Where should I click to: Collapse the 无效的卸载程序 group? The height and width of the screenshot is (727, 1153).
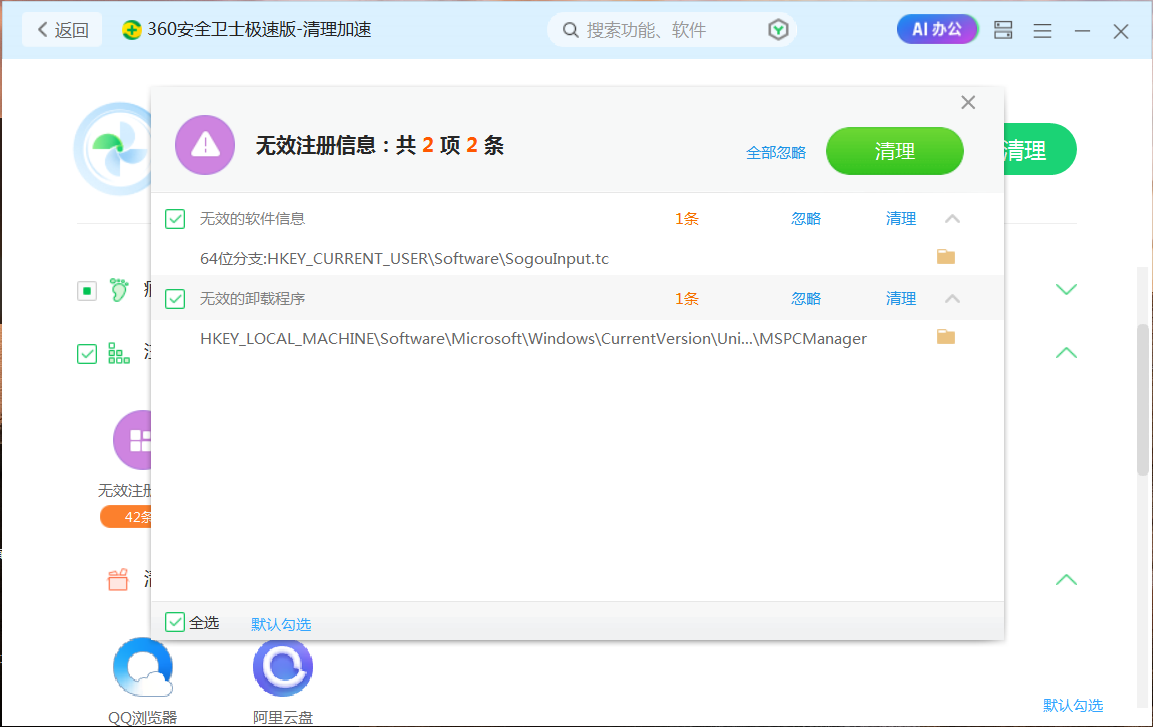pos(952,298)
